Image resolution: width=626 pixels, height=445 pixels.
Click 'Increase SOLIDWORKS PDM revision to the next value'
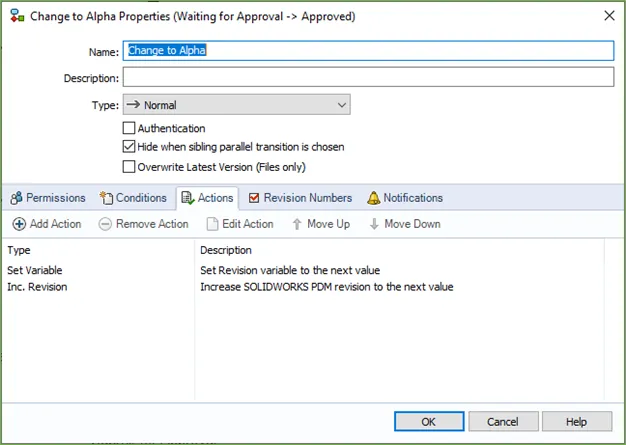[327, 287]
